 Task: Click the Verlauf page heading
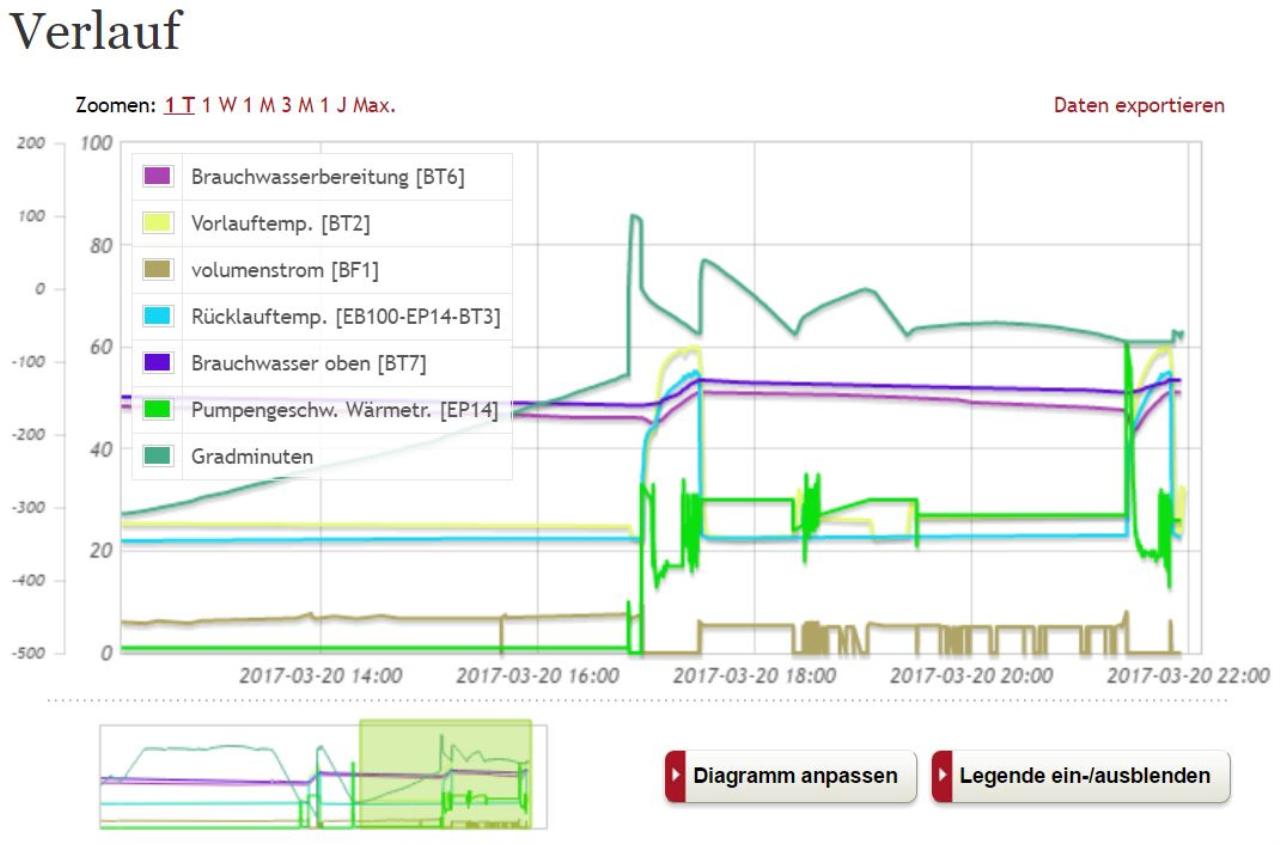coord(95,31)
